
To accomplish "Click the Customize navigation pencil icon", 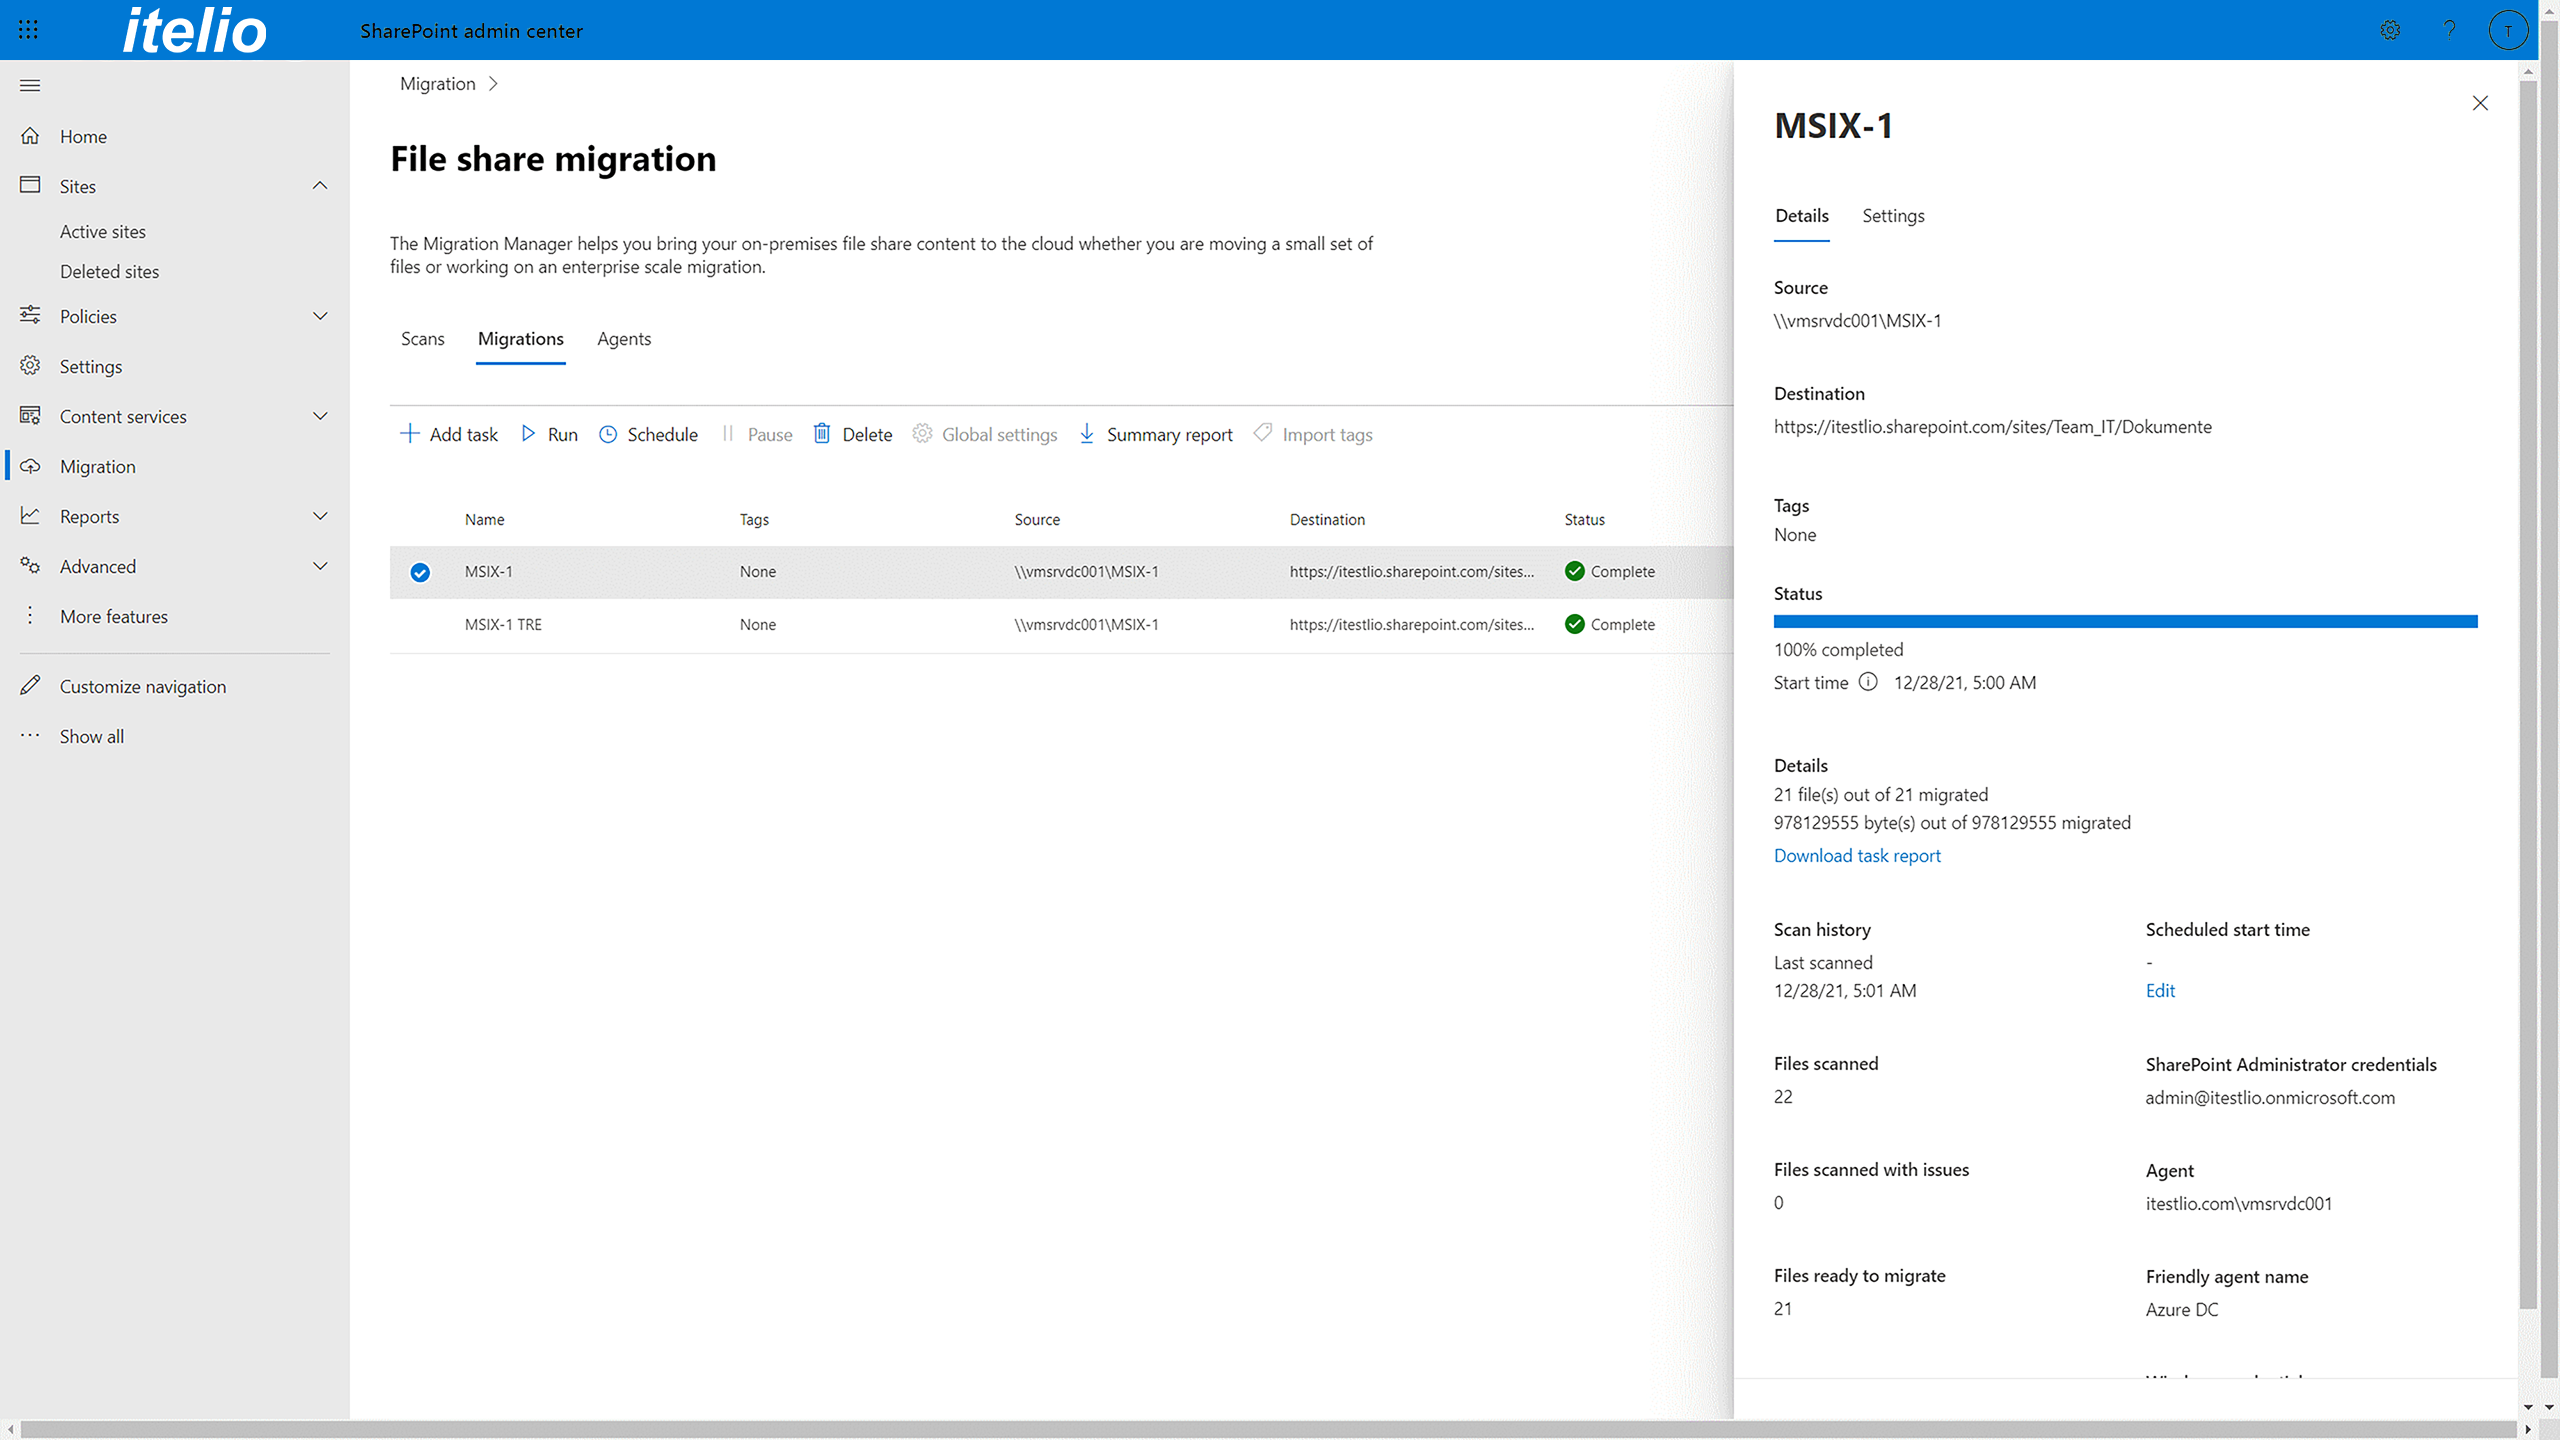I will pyautogui.click(x=31, y=685).
